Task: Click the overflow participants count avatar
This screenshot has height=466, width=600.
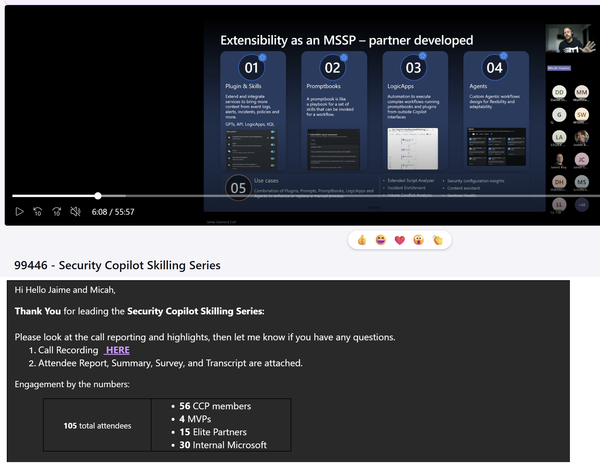Action: click(x=582, y=204)
